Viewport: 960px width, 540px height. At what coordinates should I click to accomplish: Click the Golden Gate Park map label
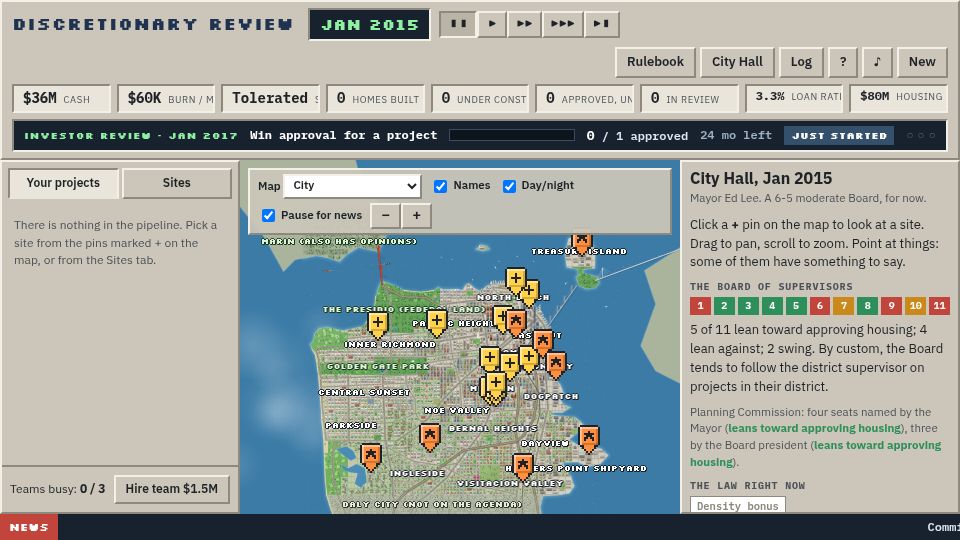click(x=378, y=366)
